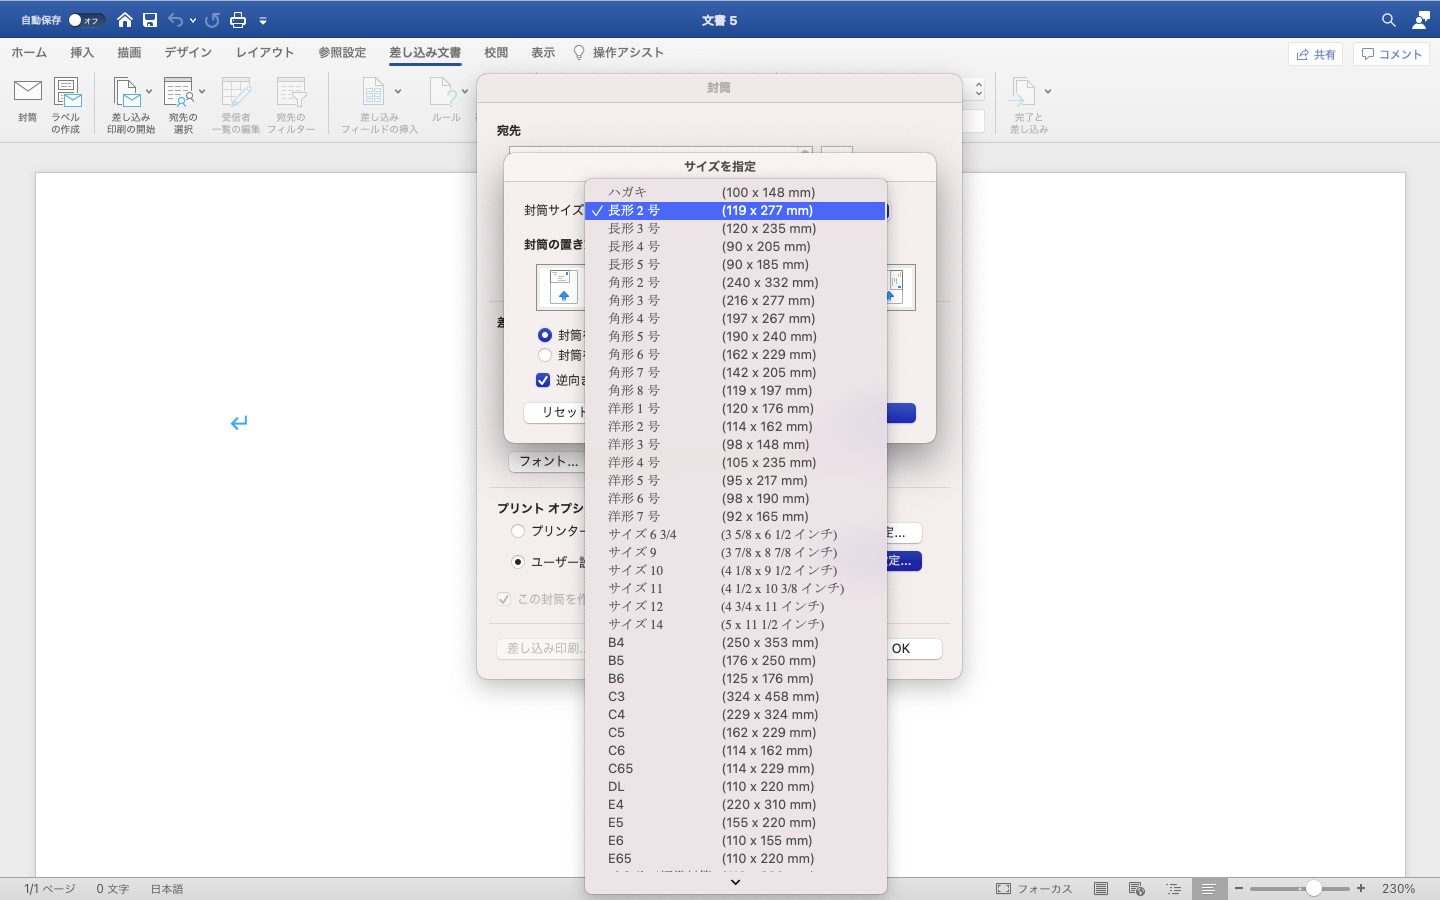The image size is (1440, 900).
Task: Click the 差し込み印刷 button in 封筒 dialog
Action: [541, 648]
